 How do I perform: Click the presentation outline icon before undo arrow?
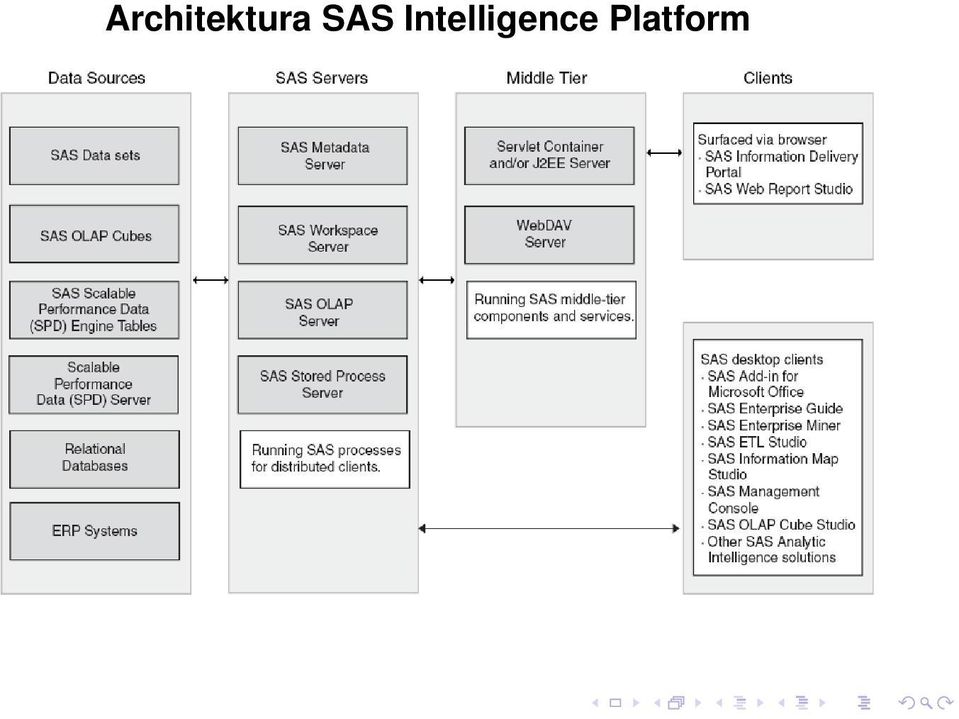[864, 702]
